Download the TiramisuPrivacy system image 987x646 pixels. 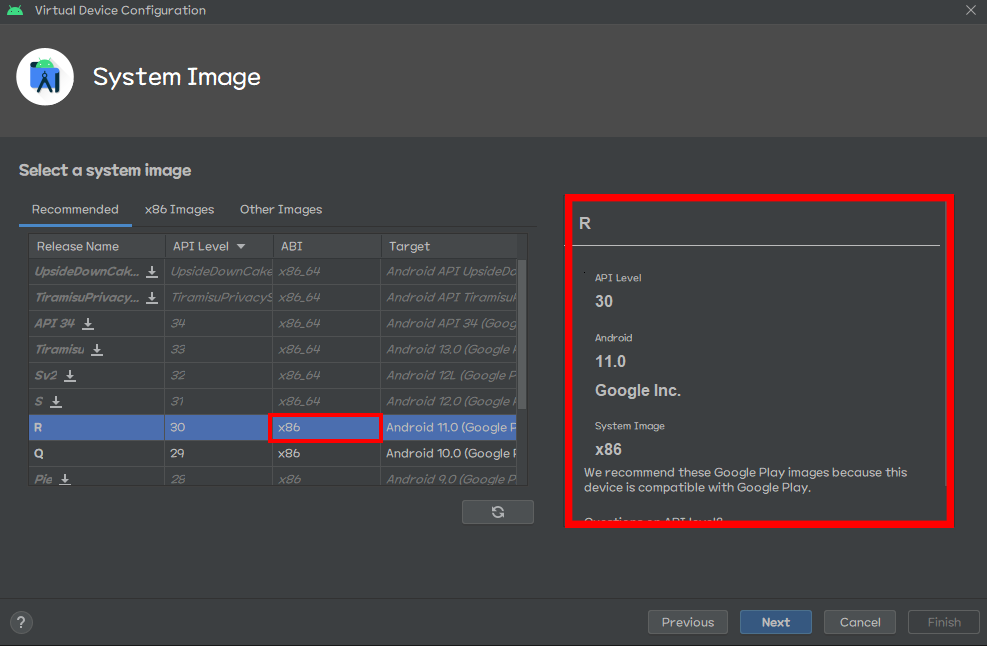point(152,297)
